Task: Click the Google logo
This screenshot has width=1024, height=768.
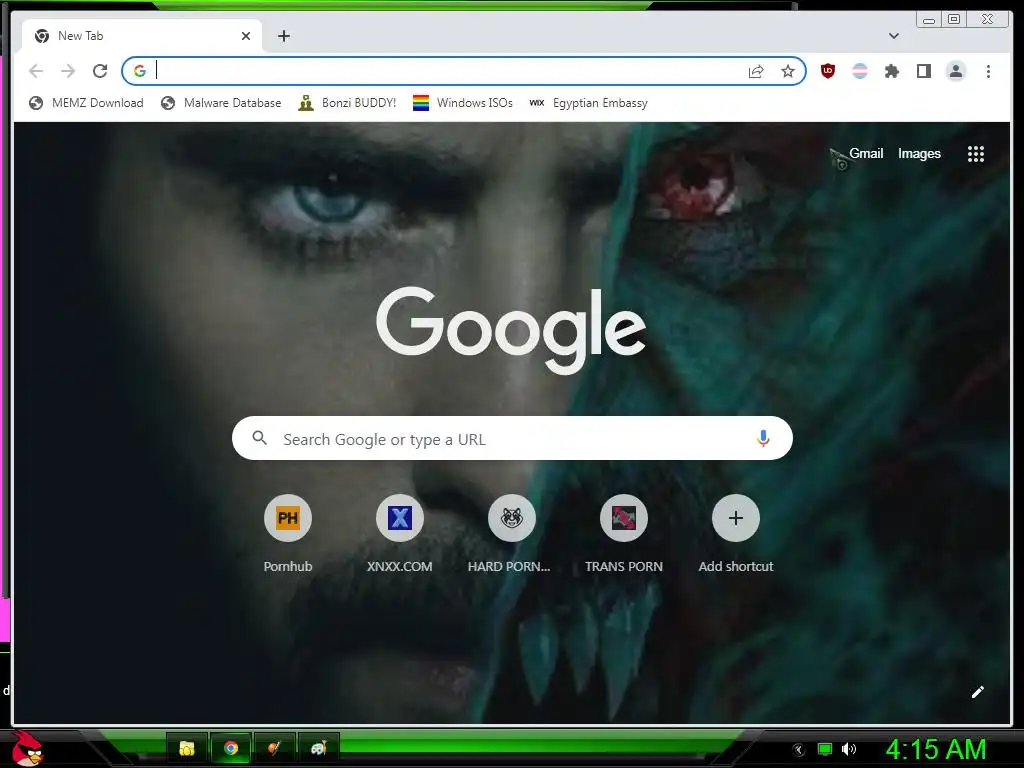Action: coord(511,330)
